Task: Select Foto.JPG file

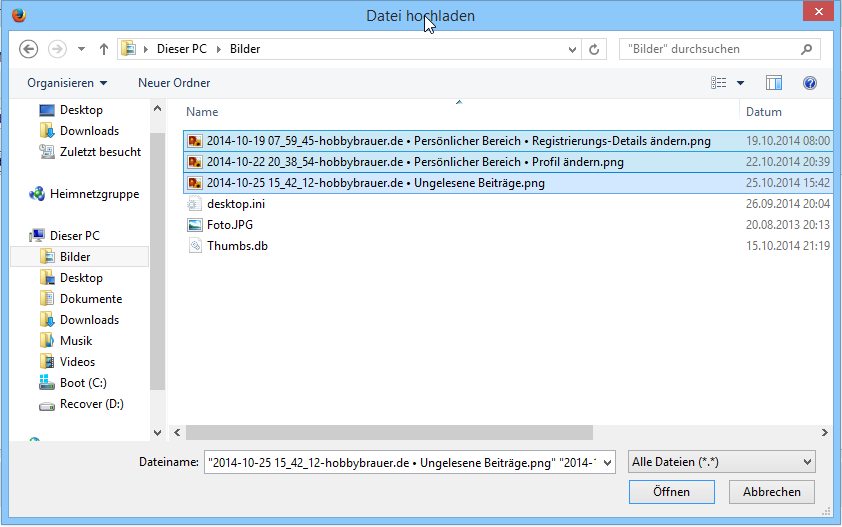Action: (230, 225)
